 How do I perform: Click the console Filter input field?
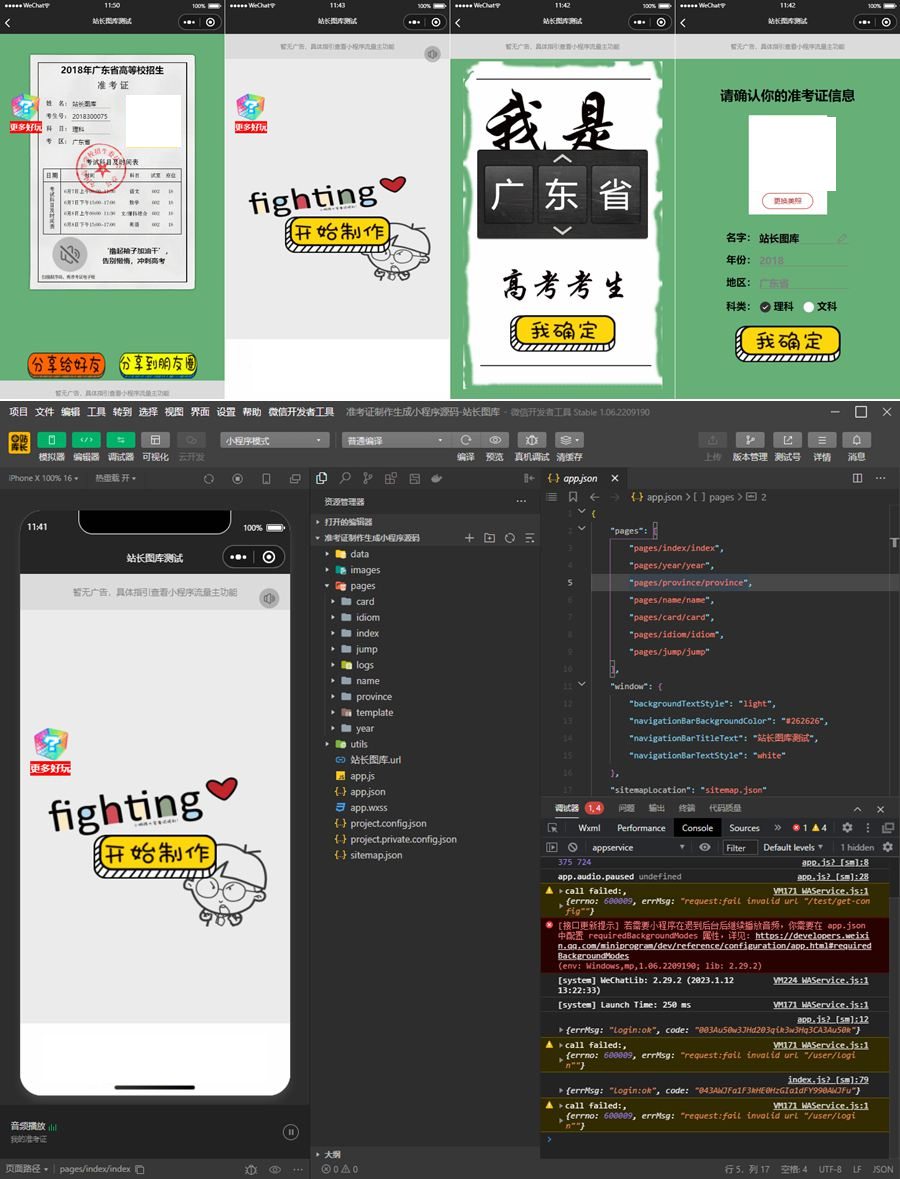coord(738,847)
